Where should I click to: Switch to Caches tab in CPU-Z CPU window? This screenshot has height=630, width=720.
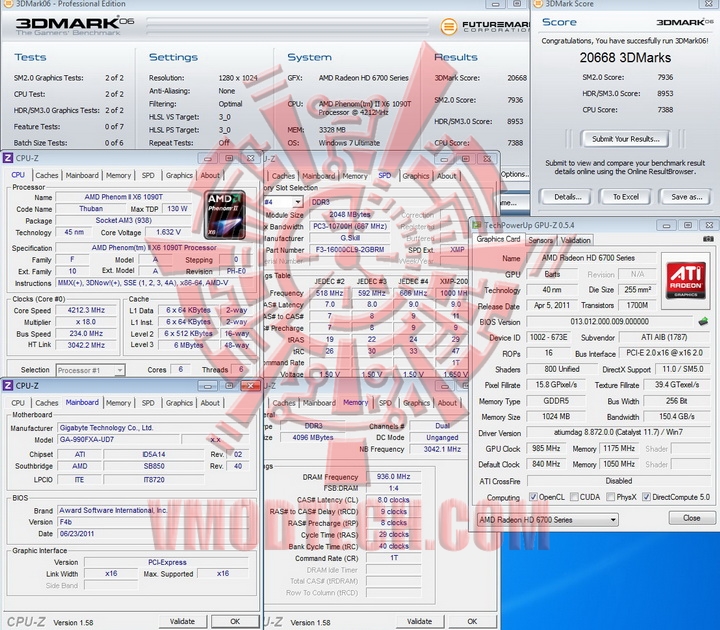[x=47, y=175]
